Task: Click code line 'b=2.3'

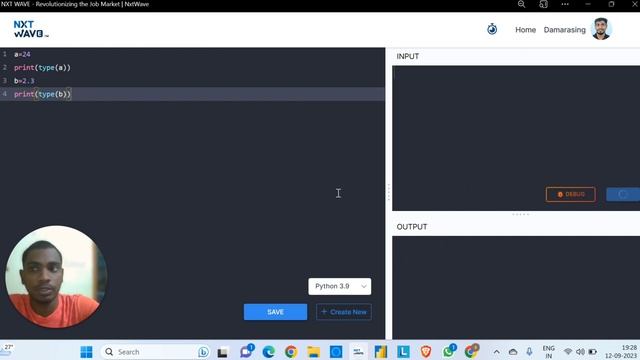Action: click(x=24, y=81)
